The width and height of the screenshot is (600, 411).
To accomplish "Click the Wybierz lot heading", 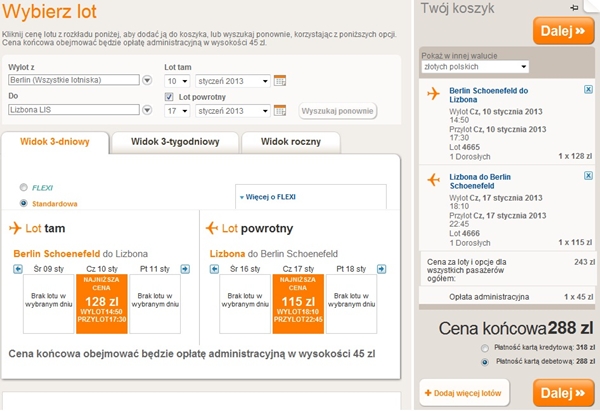I will click(x=49, y=11).
